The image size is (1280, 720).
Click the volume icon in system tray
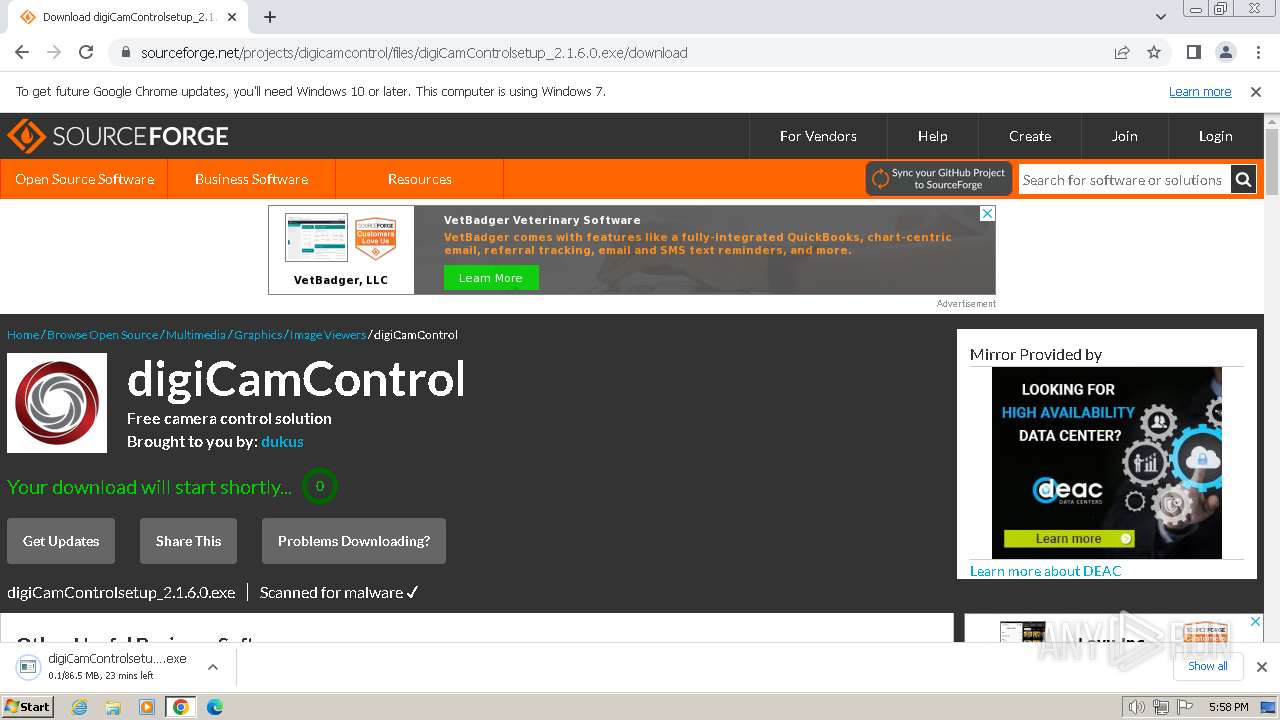pyautogui.click(x=1136, y=707)
